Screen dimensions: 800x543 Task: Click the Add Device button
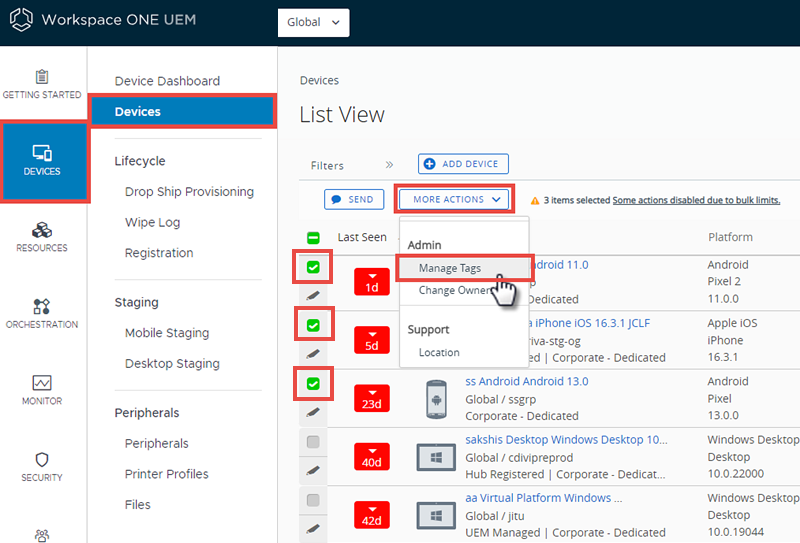tap(463, 164)
